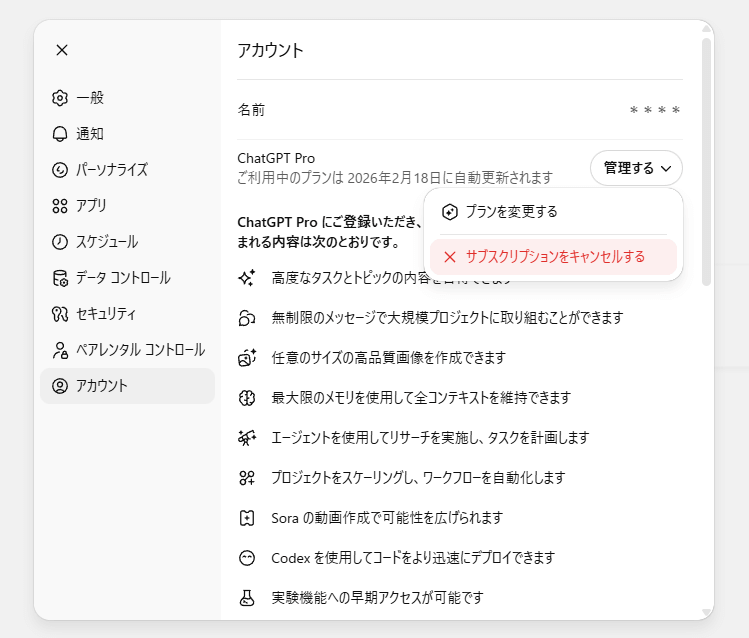This screenshot has width=749, height=638.
Task: Click the データ コントロール database icon
Action: [60, 278]
